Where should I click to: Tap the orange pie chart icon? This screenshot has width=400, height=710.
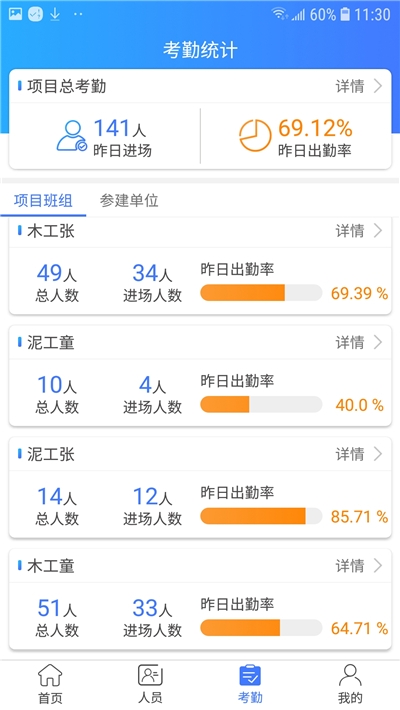click(255, 135)
